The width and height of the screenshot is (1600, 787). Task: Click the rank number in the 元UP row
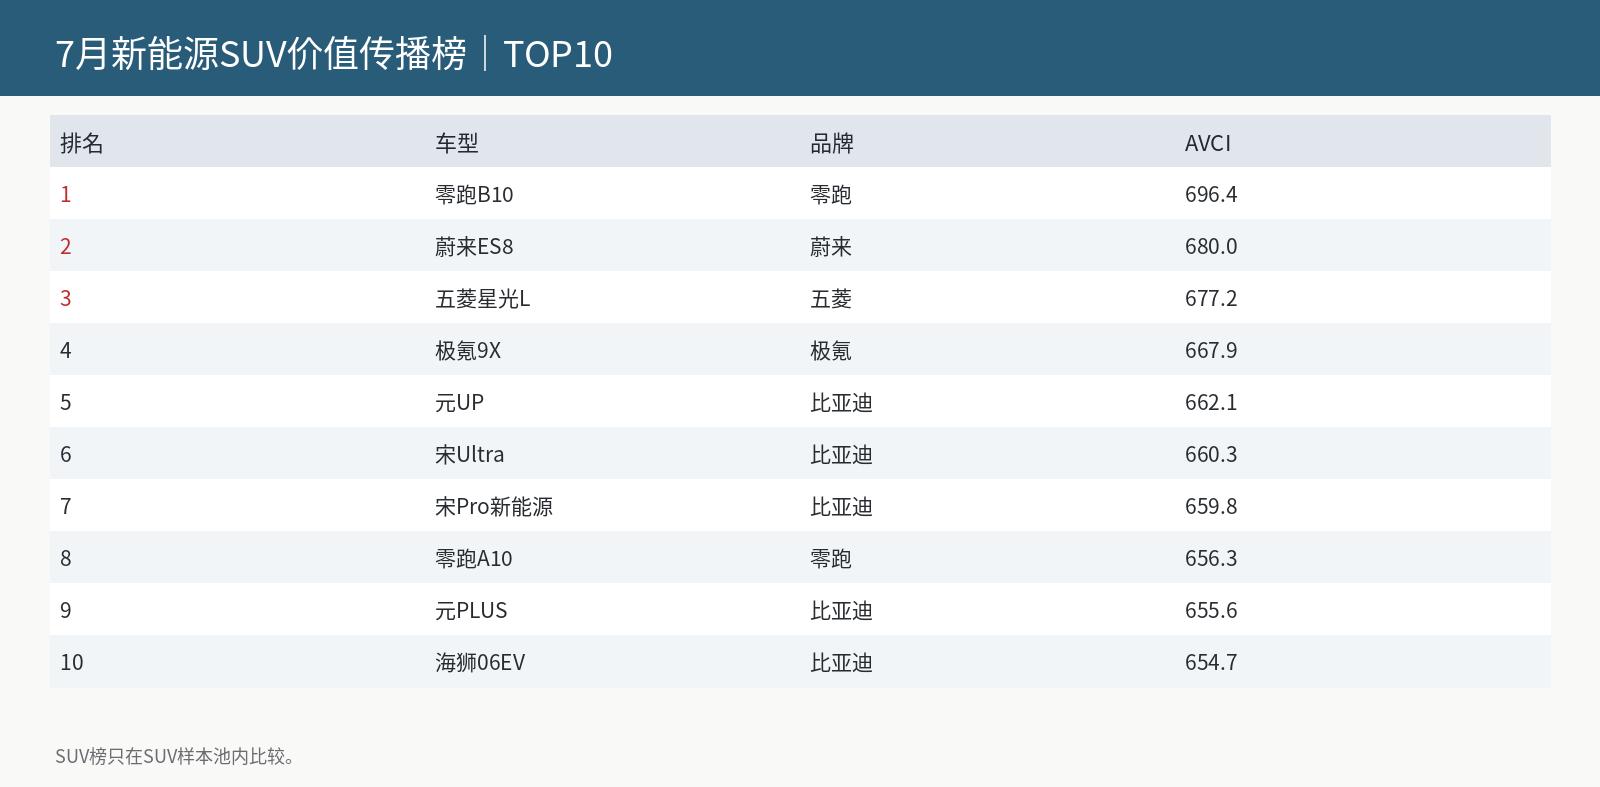click(x=66, y=402)
